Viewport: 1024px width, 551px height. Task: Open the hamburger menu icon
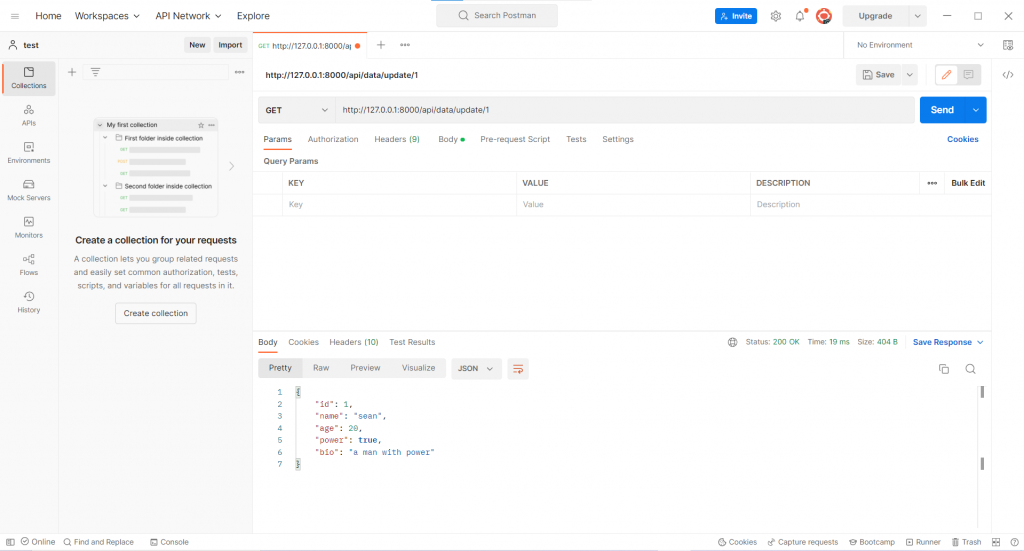15,16
